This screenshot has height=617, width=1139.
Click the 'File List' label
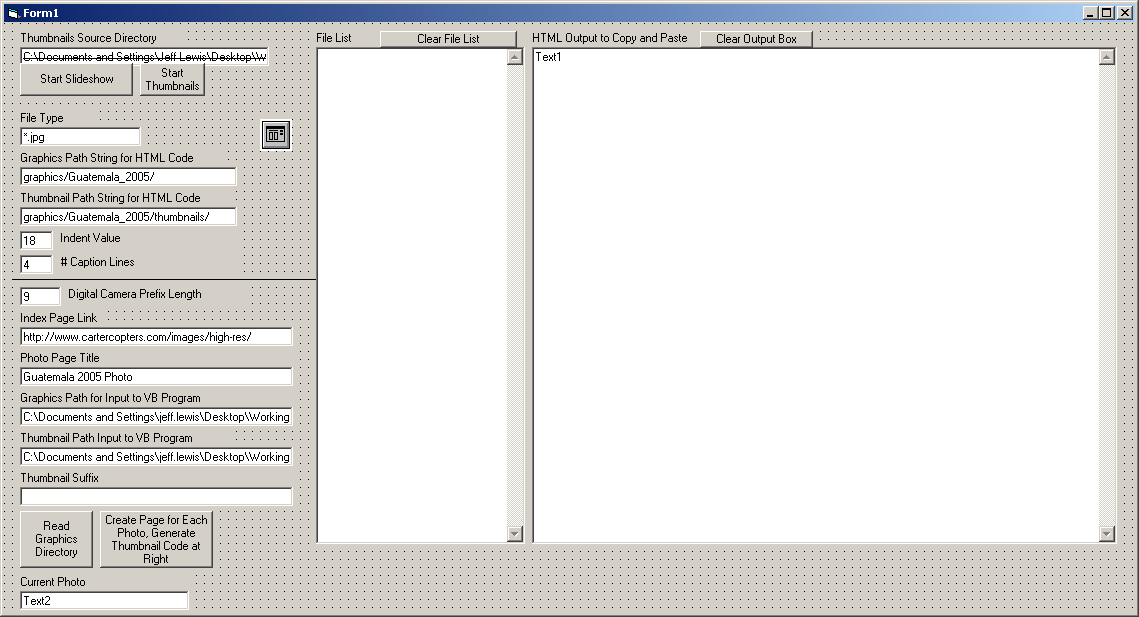pyautogui.click(x=333, y=38)
